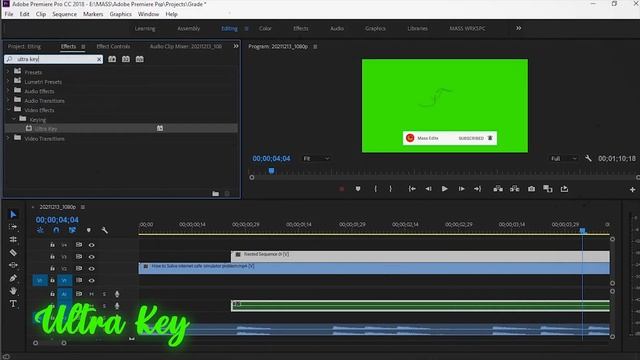Hide track V1 output with eye
The image size is (640, 360).
pyautogui.click(x=91, y=280)
